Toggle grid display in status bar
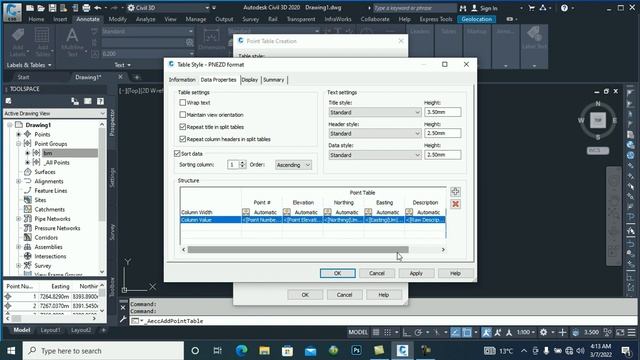Screen dimensions: 640x360 [x=376, y=332]
